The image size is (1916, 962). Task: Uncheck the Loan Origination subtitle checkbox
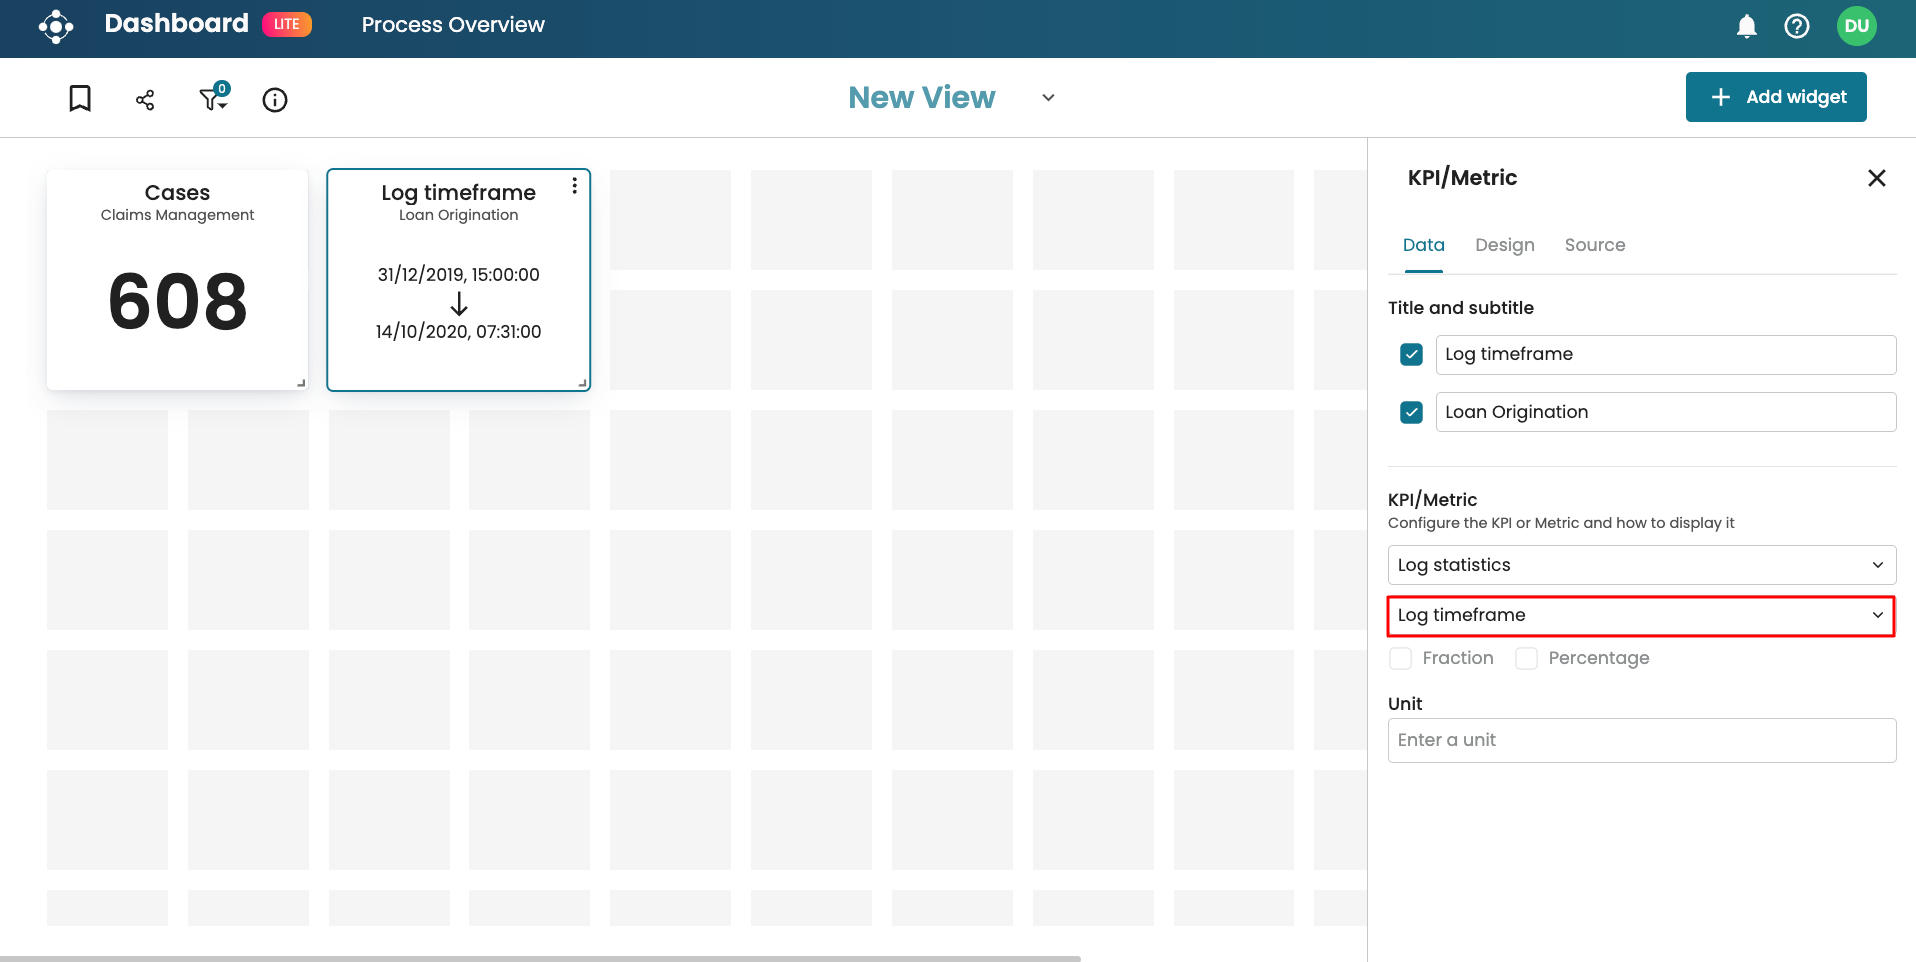1411,412
